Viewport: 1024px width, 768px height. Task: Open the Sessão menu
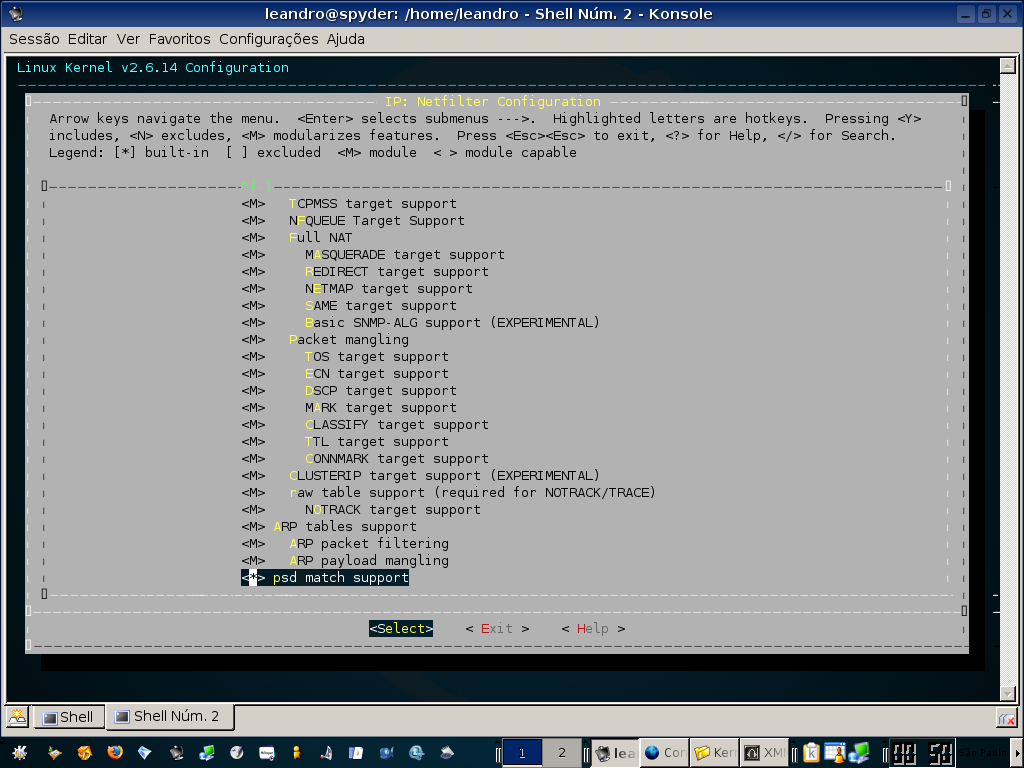click(x=34, y=39)
